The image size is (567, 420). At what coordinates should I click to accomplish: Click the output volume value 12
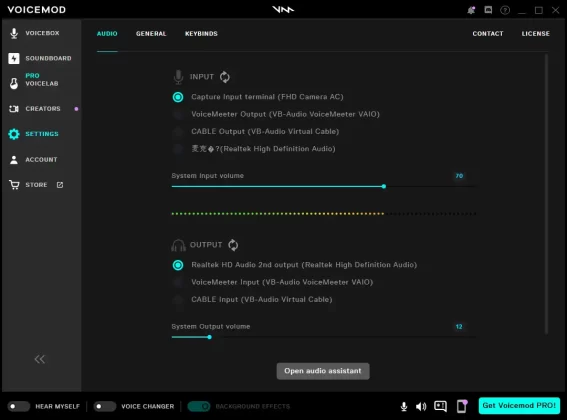point(459,327)
